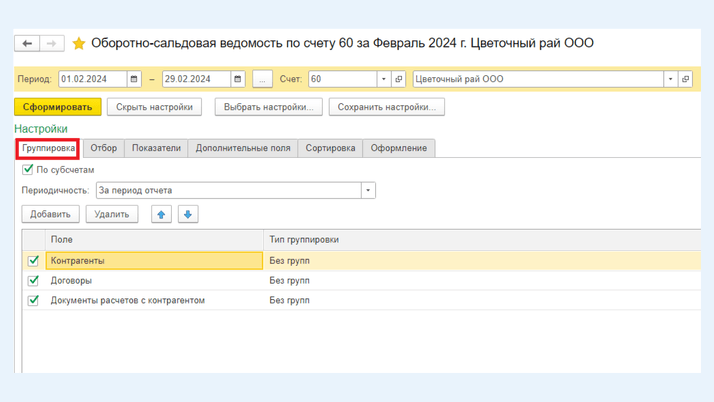Uncheck the Контрагенты row checkbox
The height and width of the screenshot is (402, 714).
(x=33, y=260)
